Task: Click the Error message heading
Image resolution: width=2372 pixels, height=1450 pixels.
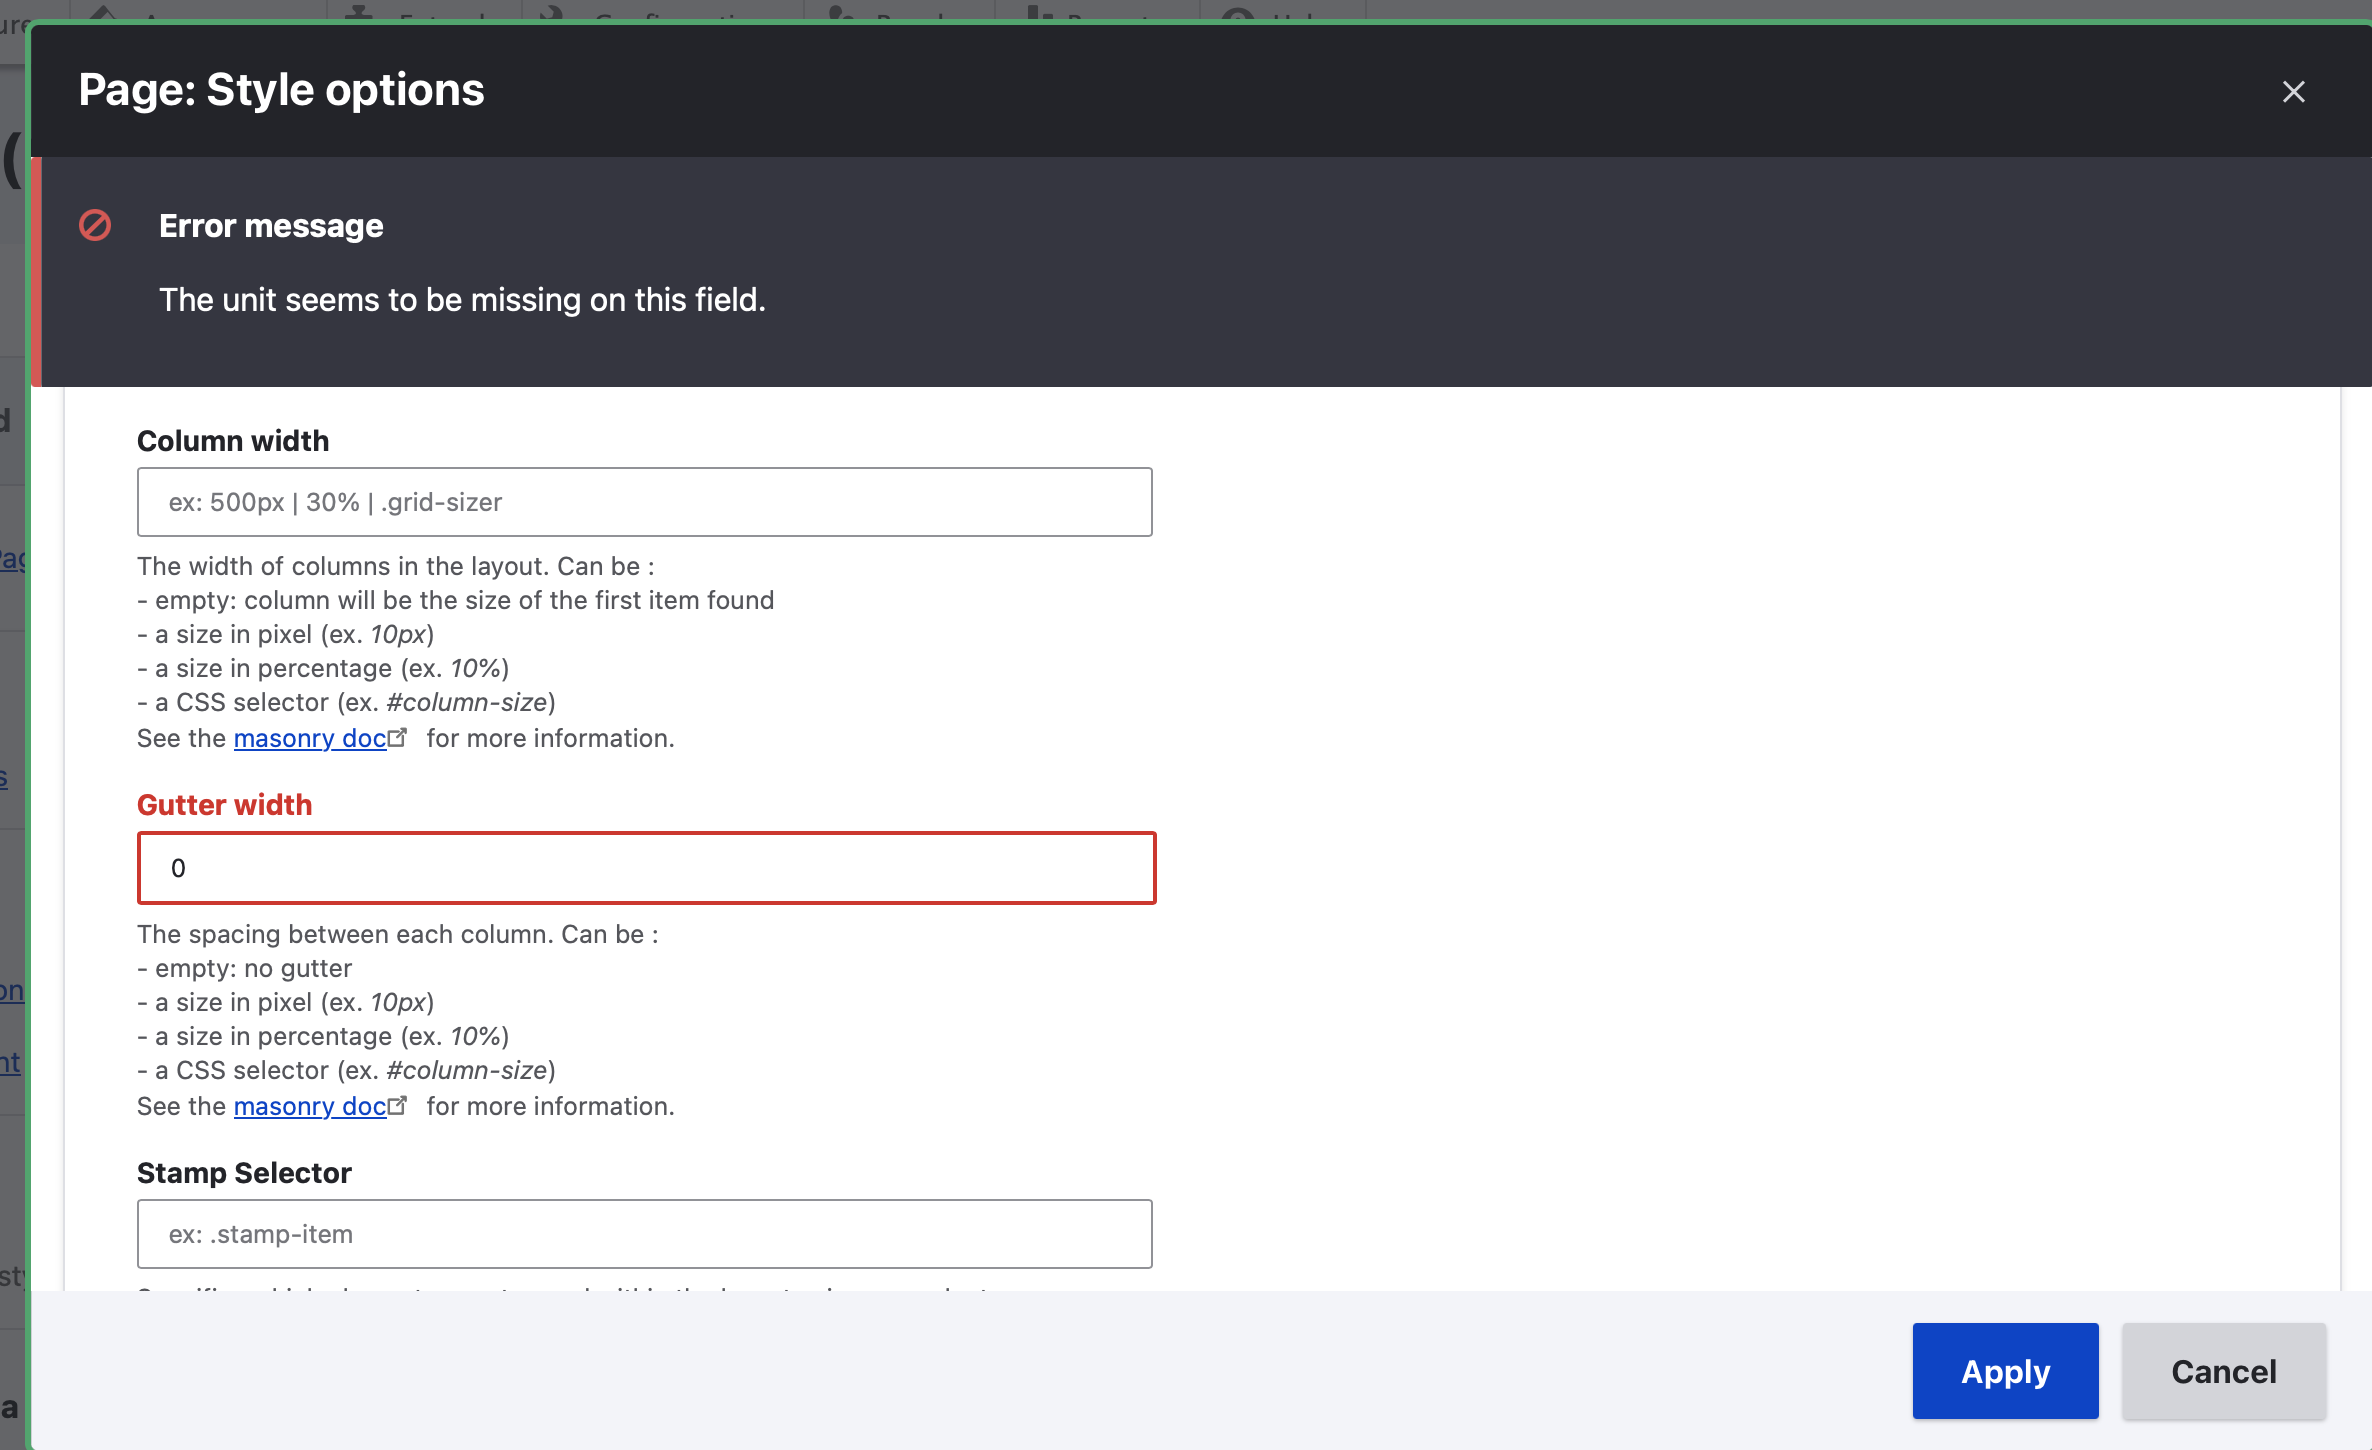Action: [x=271, y=226]
